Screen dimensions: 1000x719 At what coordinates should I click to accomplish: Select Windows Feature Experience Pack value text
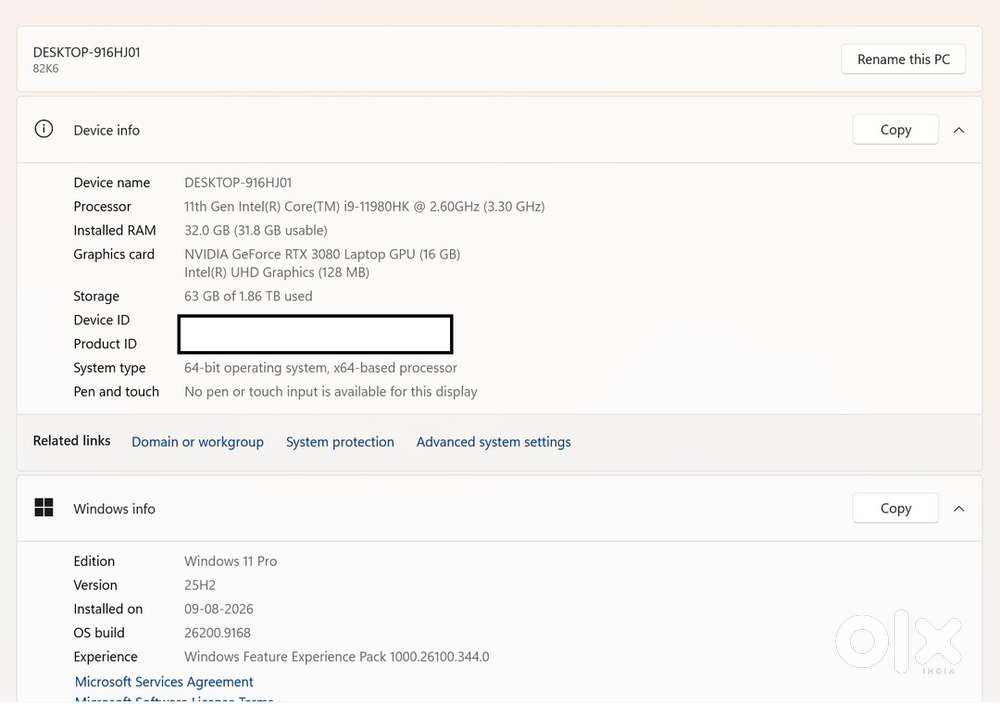[x=337, y=656]
